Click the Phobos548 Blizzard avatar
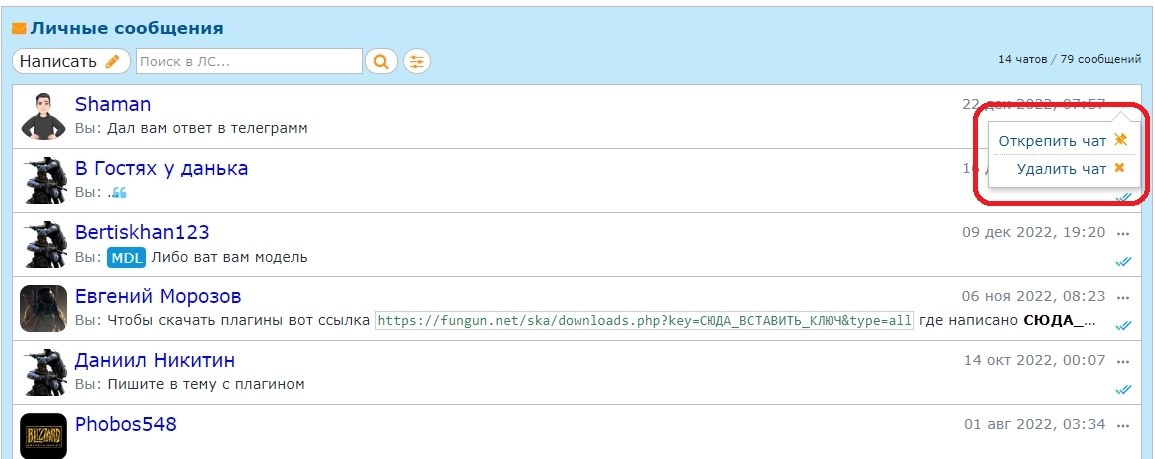The image size is (1155, 459). [43, 436]
